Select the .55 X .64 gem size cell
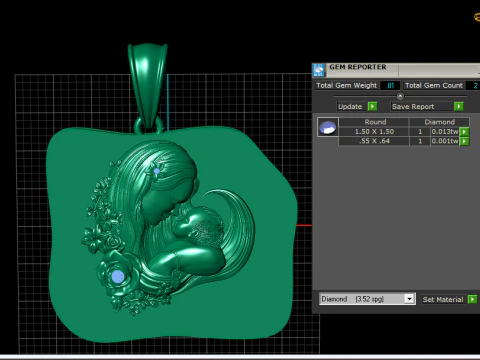The height and width of the screenshot is (360, 480). pyautogui.click(x=374, y=141)
